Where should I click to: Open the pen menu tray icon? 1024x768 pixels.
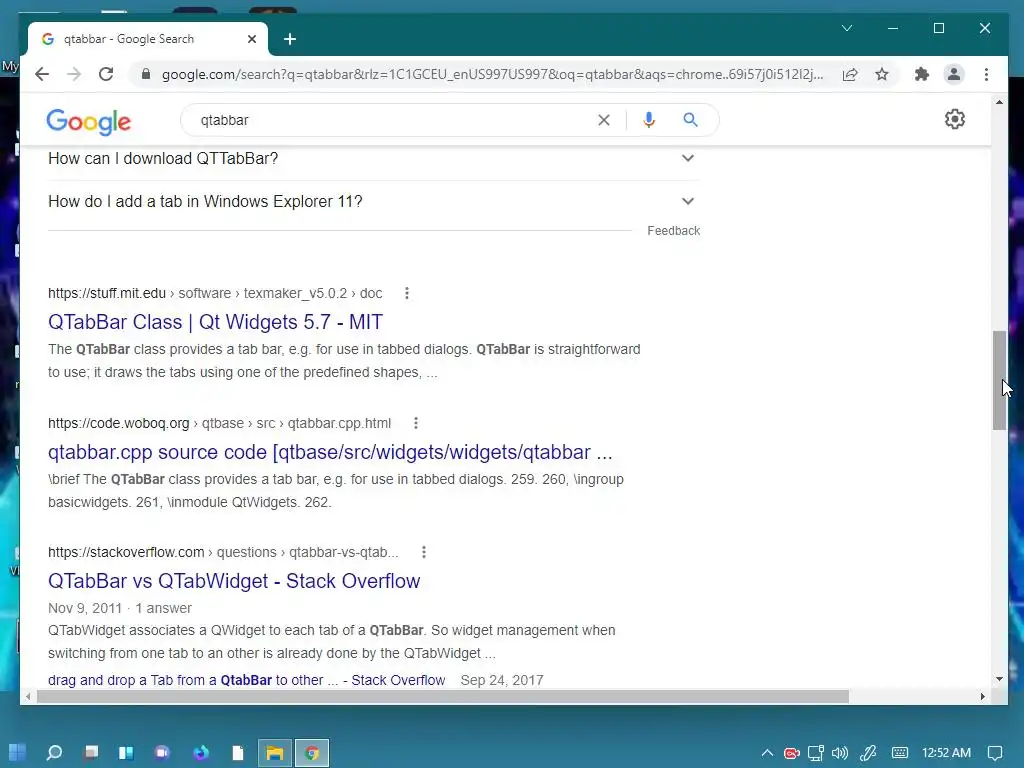(868, 754)
